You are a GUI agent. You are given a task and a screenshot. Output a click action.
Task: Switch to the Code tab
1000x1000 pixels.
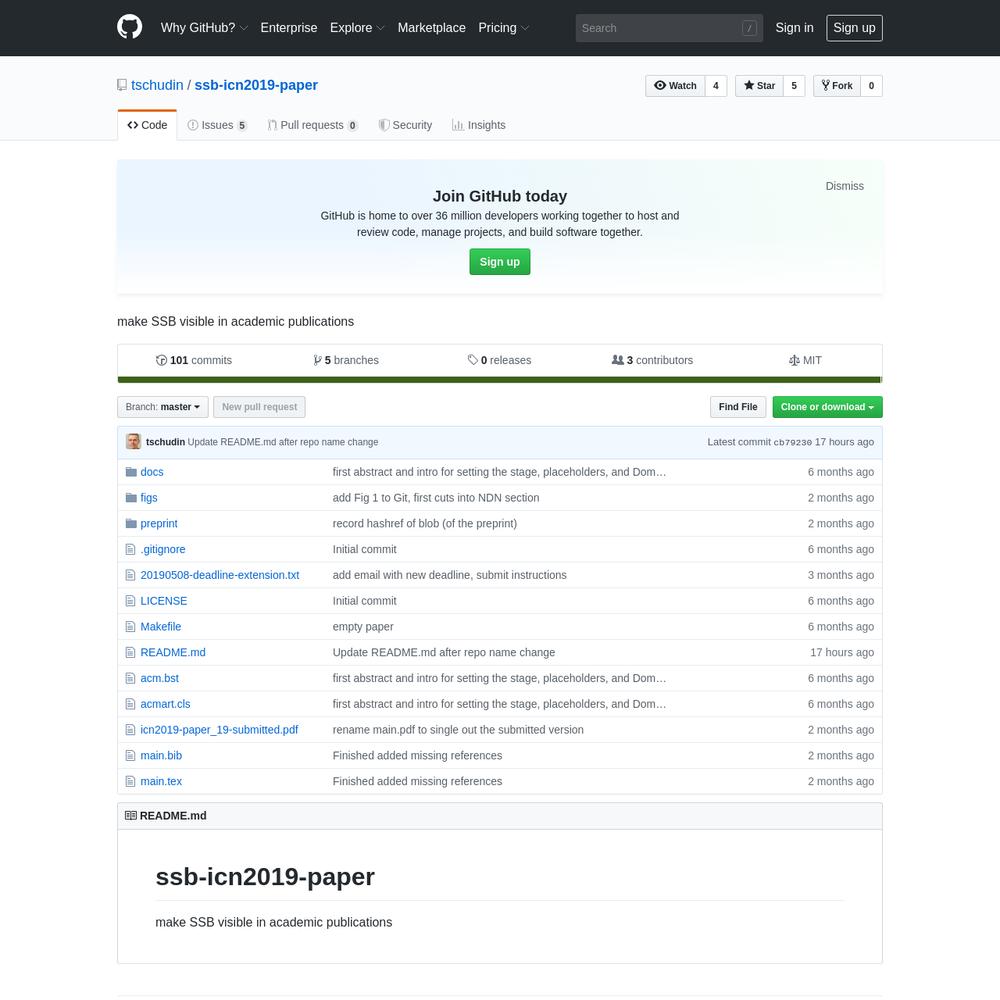pyautogui.click(x=147, y=125)
